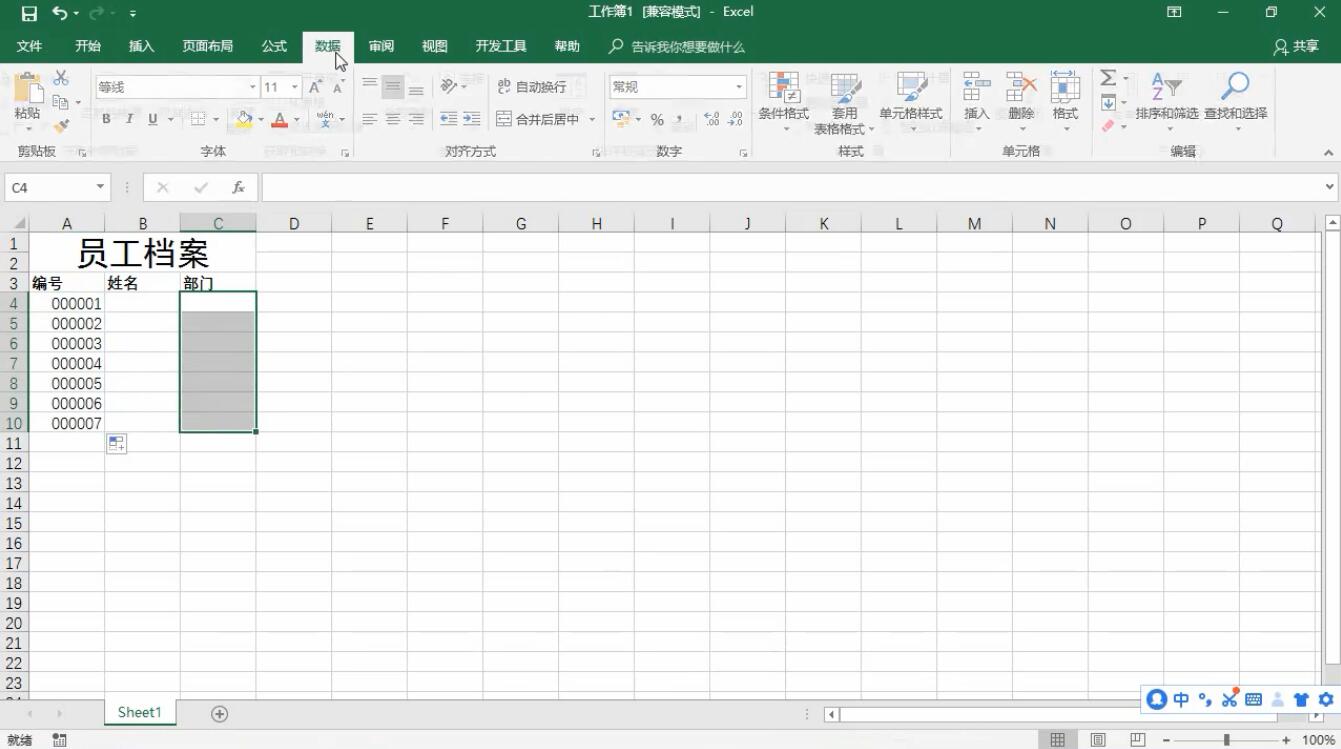The image size is (1341, 749).
Task: Open Cell Styles (单元格样式)
Action: [x=911, y=104]
